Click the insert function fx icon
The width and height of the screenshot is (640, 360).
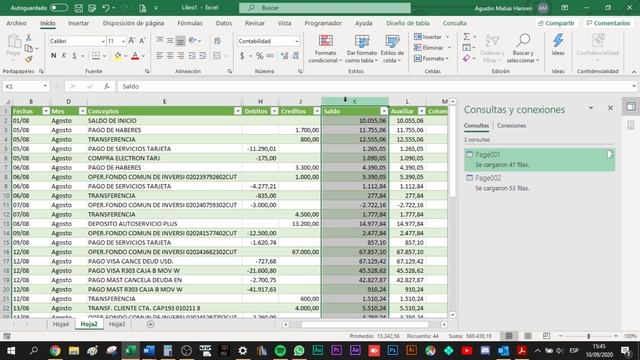click(x=107, y=87)
